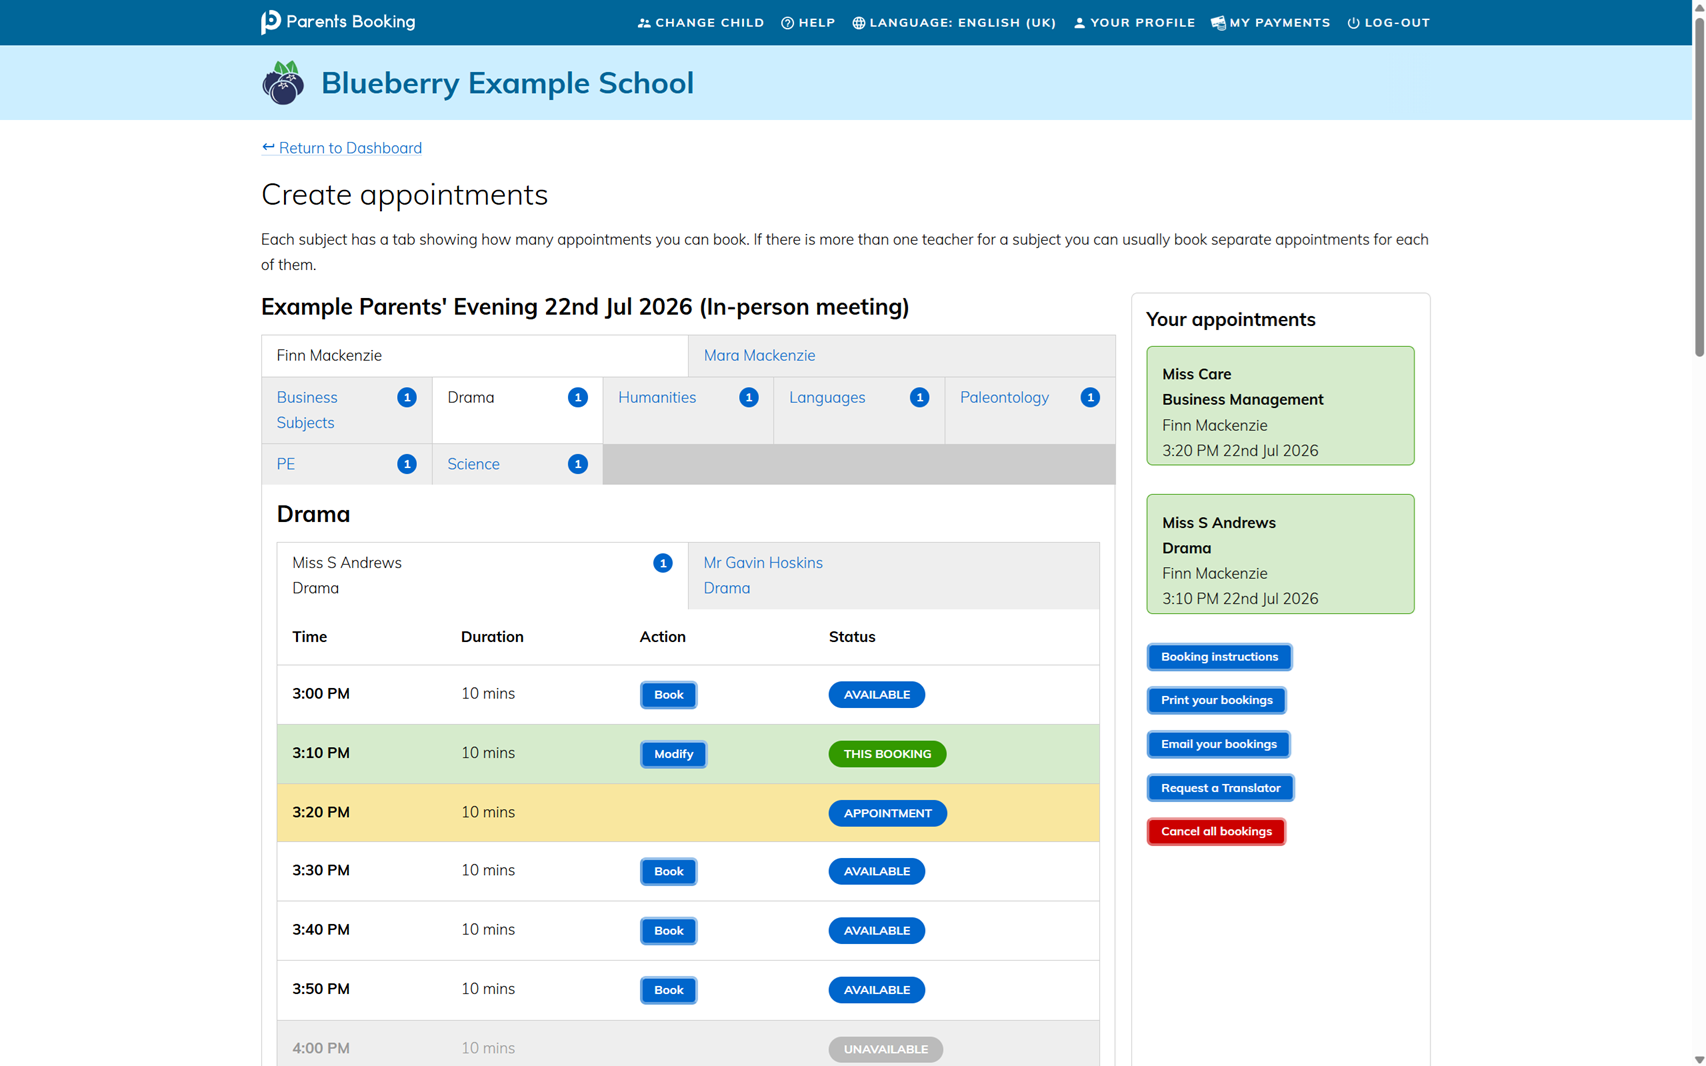The width and height of the screenshot is (1706, 1066).
Task: Open the Change Child menu item
Action: coord(701,23)
